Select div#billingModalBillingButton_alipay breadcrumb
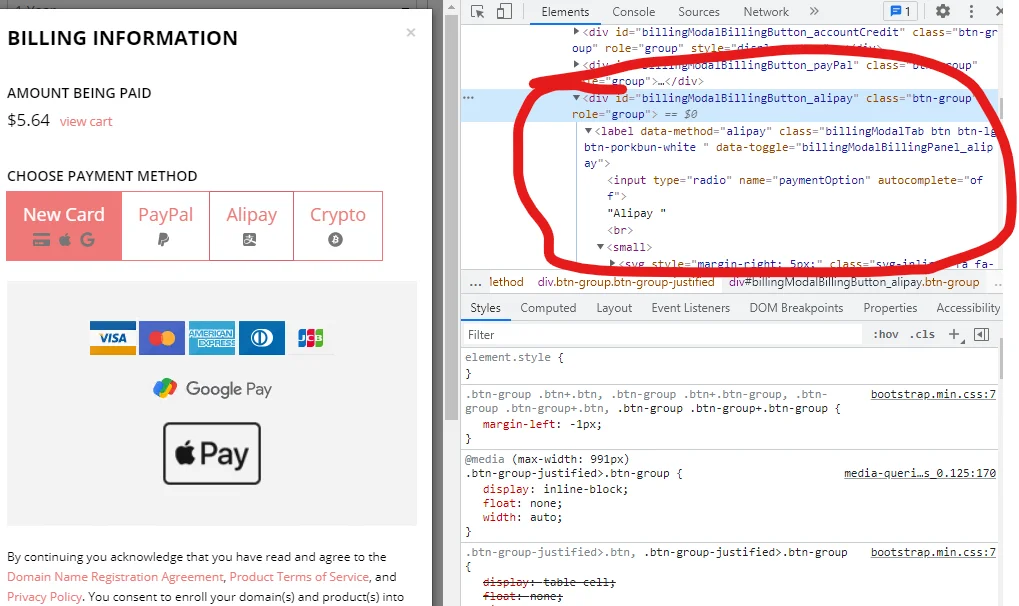Image resolution: width=1019 pixels, height=606 pixels. pos(854,282)
